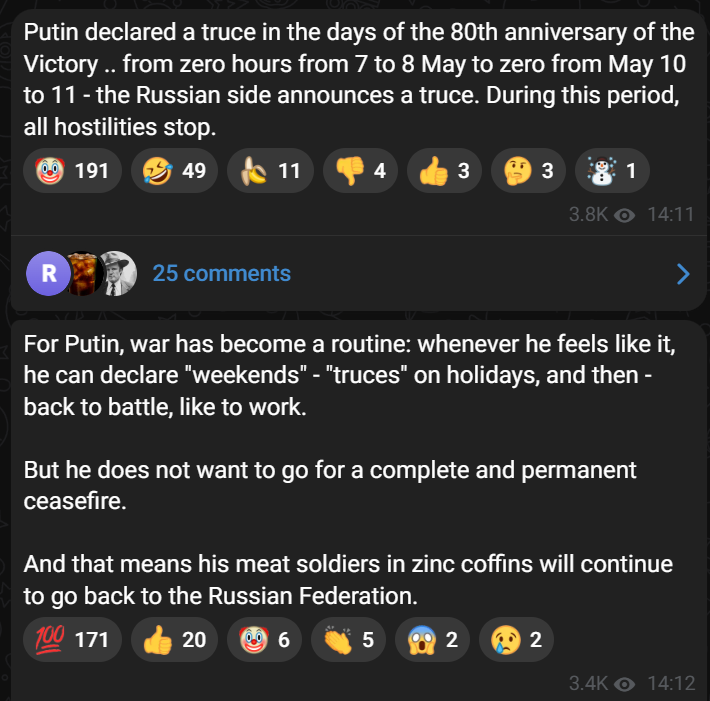
Task: Toggle the laughing emoji reaction showing 49
Action: tap(176, 170)
